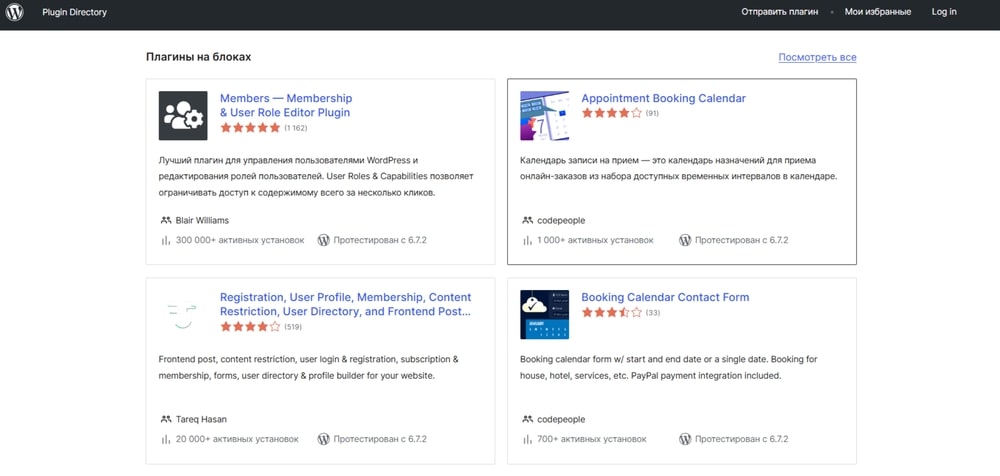Click author icon beside Blair Williams
Viewport: 1000px width, 476px height.
(x=166, y=220)
